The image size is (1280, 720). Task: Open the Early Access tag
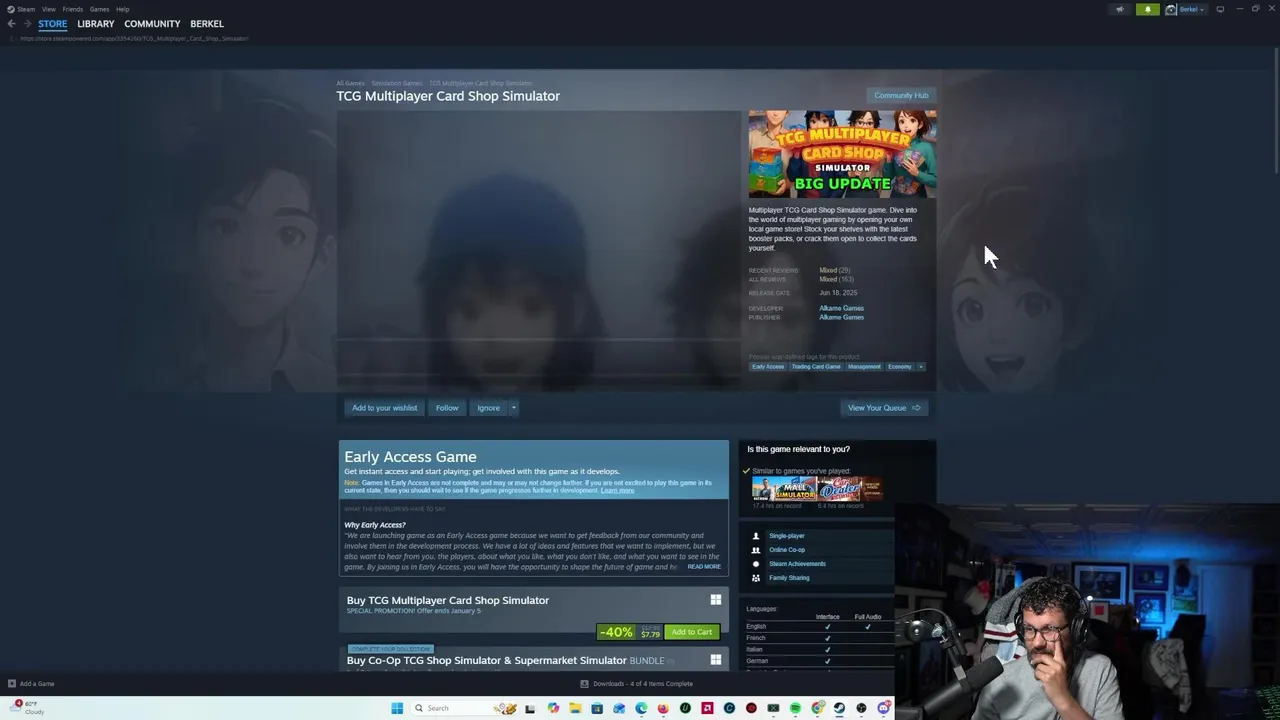[768, 367]
